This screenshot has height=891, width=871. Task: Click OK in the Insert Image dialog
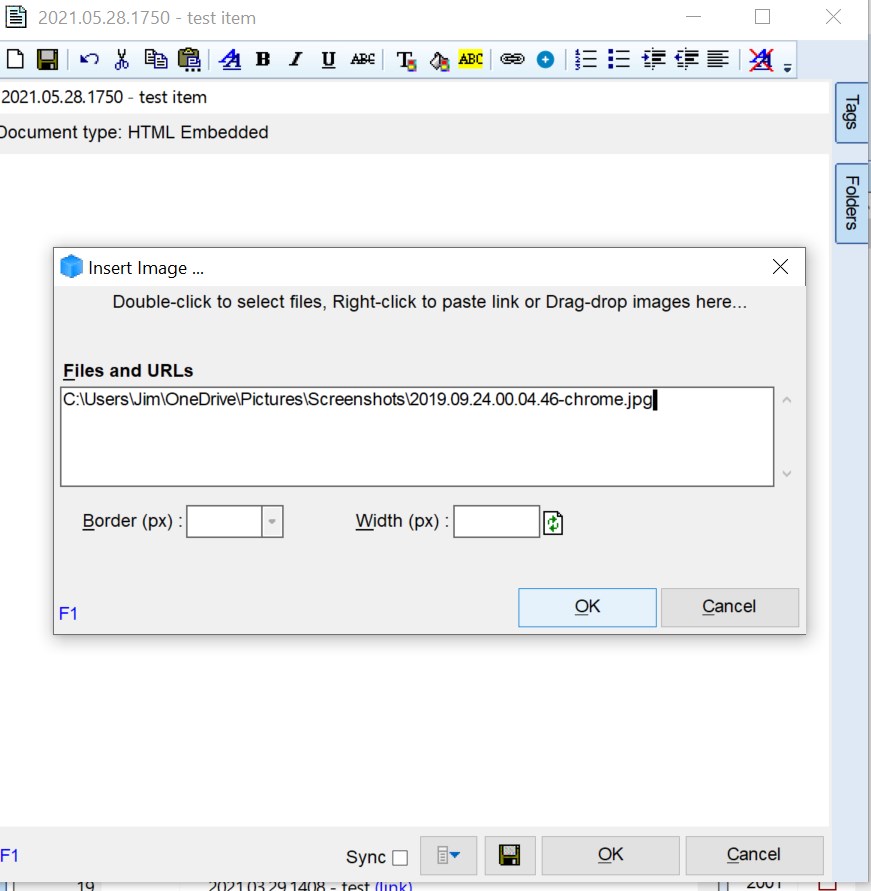click(x=587, y=607)
